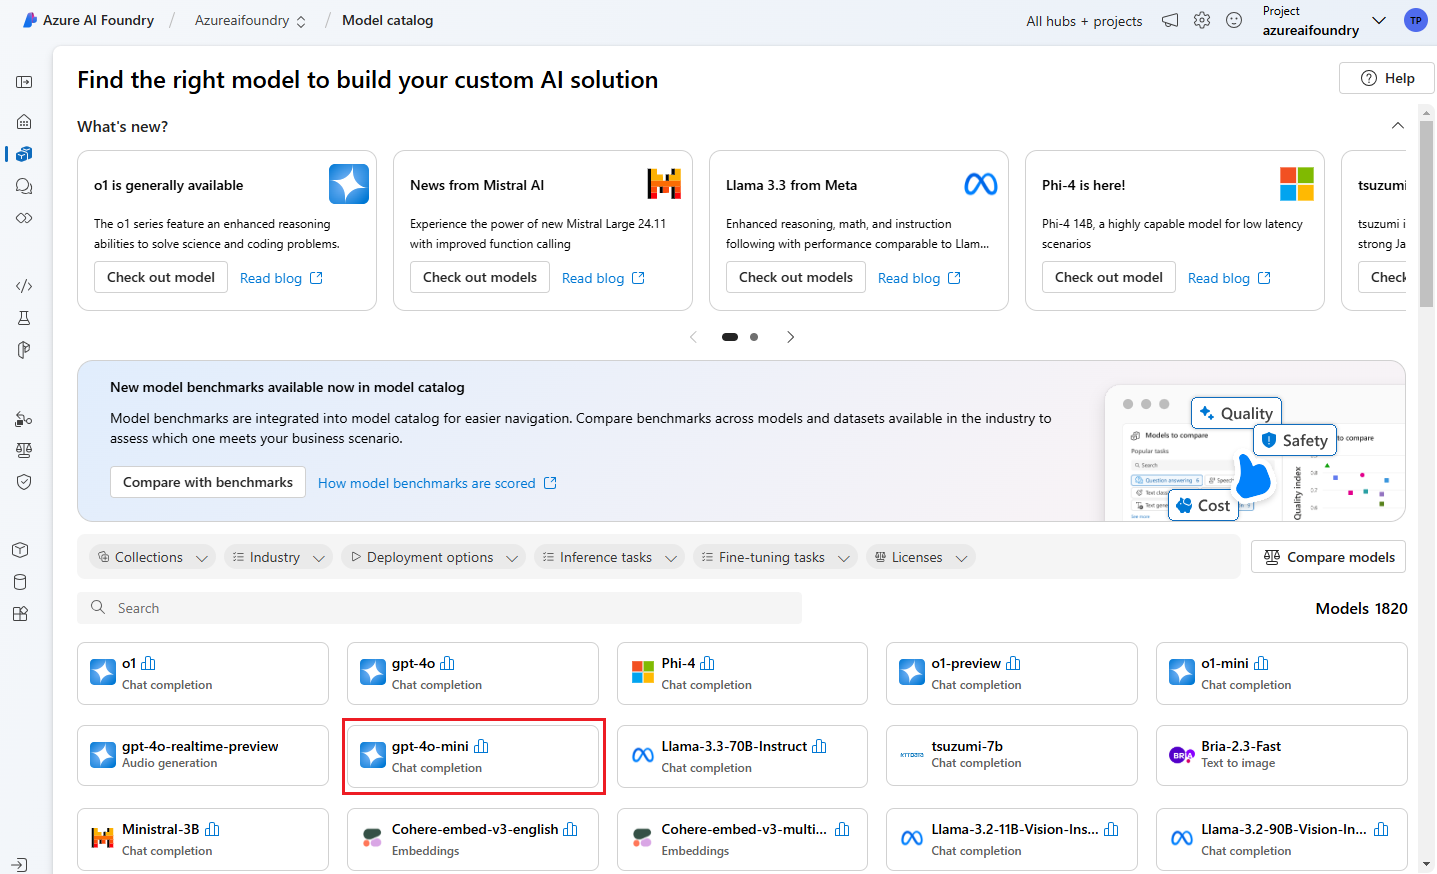Toggle the left sidebar panel layout icon
Screen dimensions: 1437x874
(24, 82)
